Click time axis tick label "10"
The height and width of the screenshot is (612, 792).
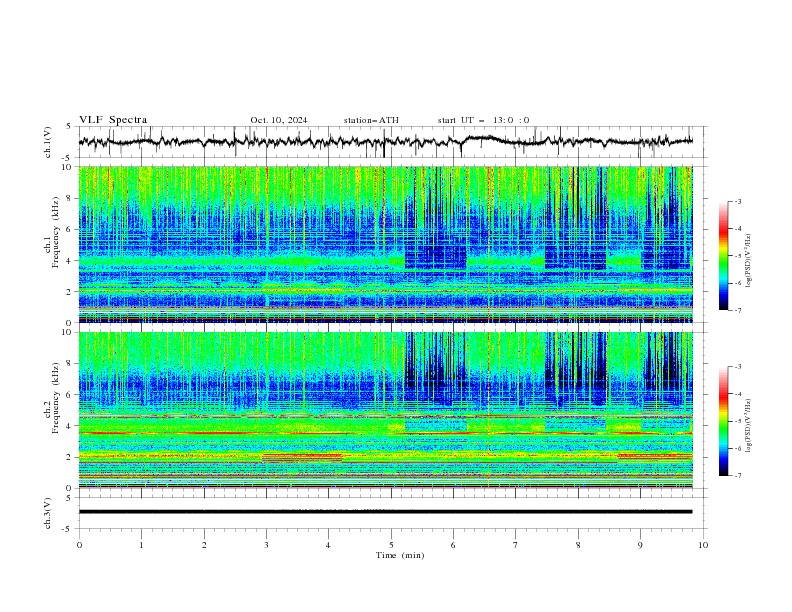(x=703, y=545)
